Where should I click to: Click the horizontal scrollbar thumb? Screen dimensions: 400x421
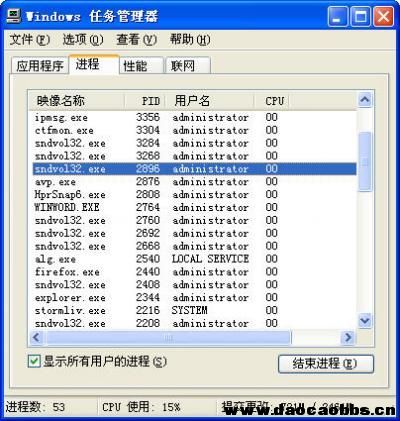click(x=168, y=337)
